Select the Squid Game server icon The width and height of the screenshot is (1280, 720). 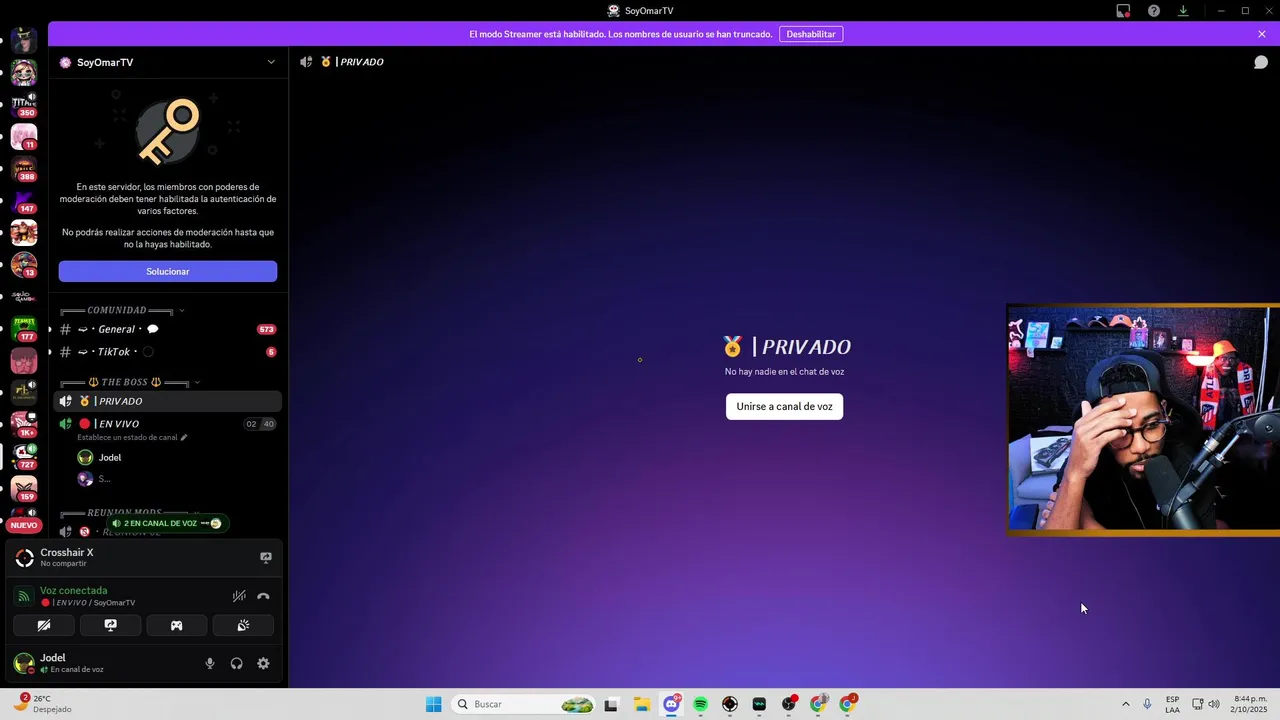click(24, 297)
